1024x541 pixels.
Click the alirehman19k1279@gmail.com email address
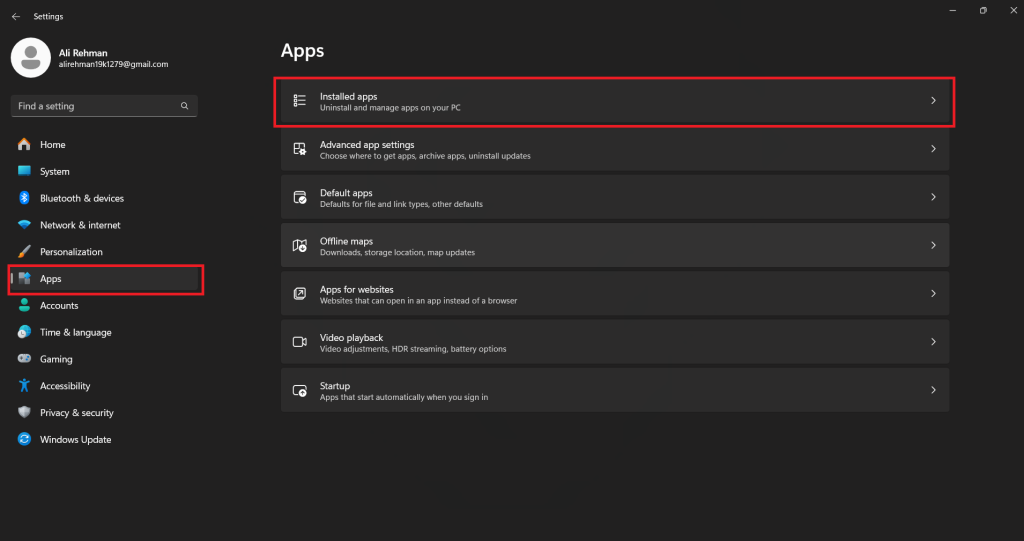114,65
